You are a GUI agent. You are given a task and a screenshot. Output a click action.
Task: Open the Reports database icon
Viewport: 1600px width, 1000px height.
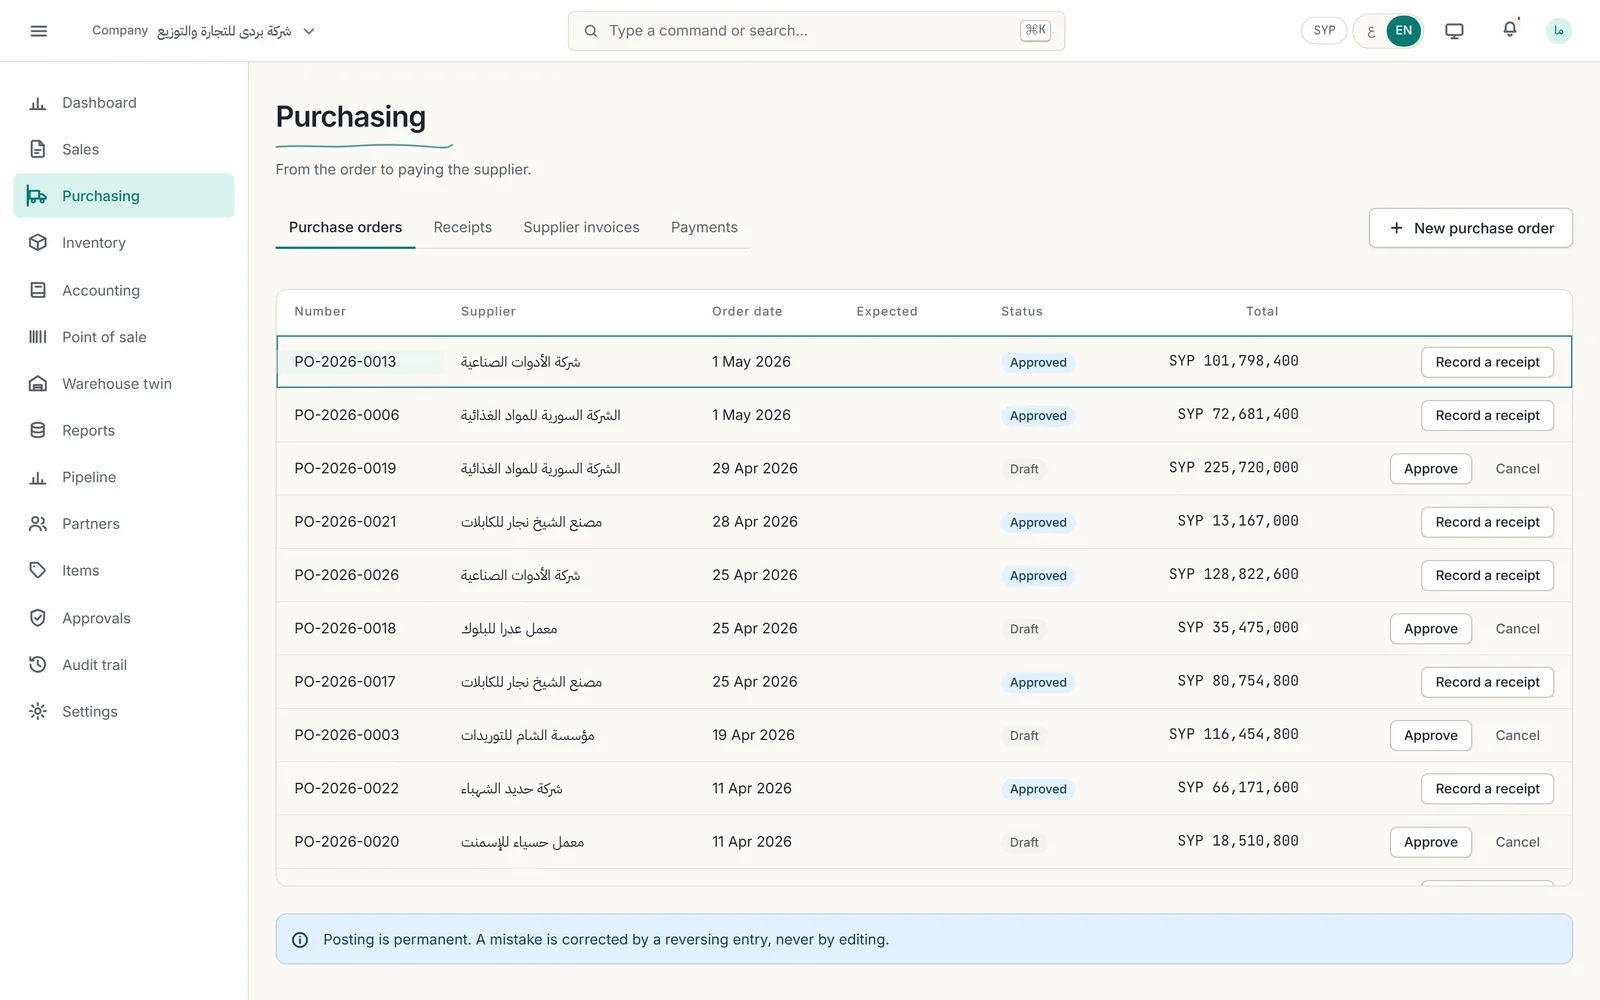38,430
